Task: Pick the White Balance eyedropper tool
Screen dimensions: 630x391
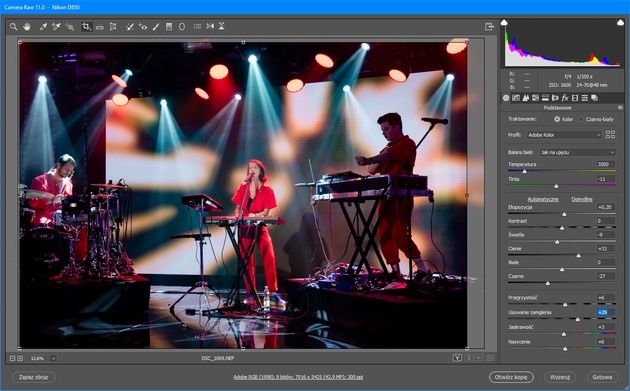Action: click(43, 27)
